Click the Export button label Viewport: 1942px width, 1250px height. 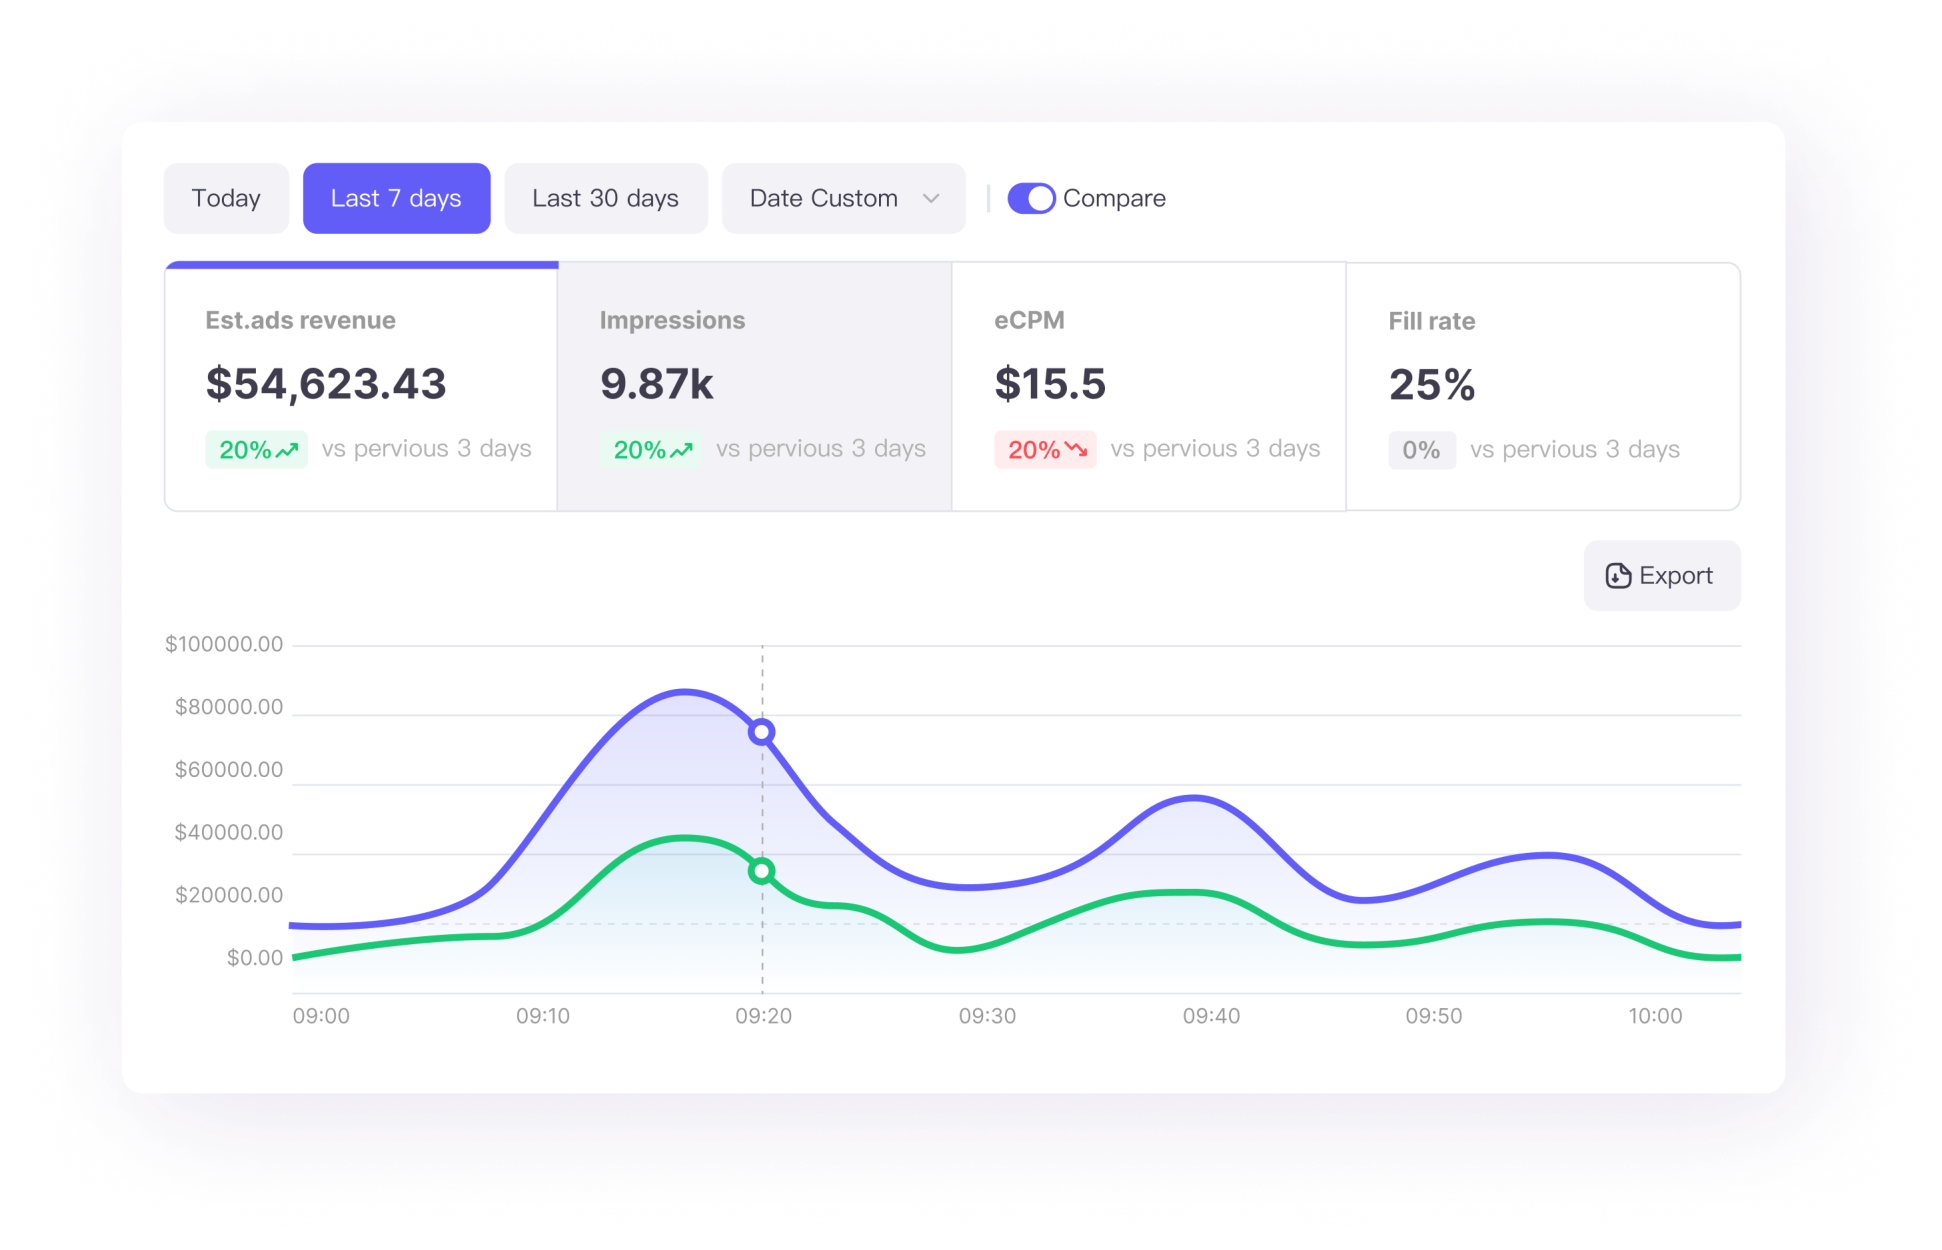click(x=1676, y=576)
